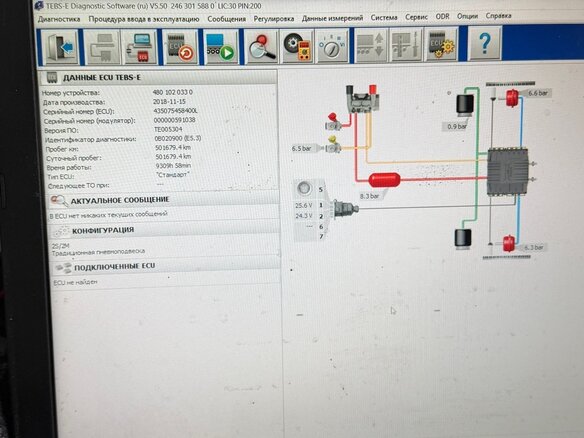Click the 24.3 V pin 2 voltage
This screenshot has height=438, width=584.
304,216
